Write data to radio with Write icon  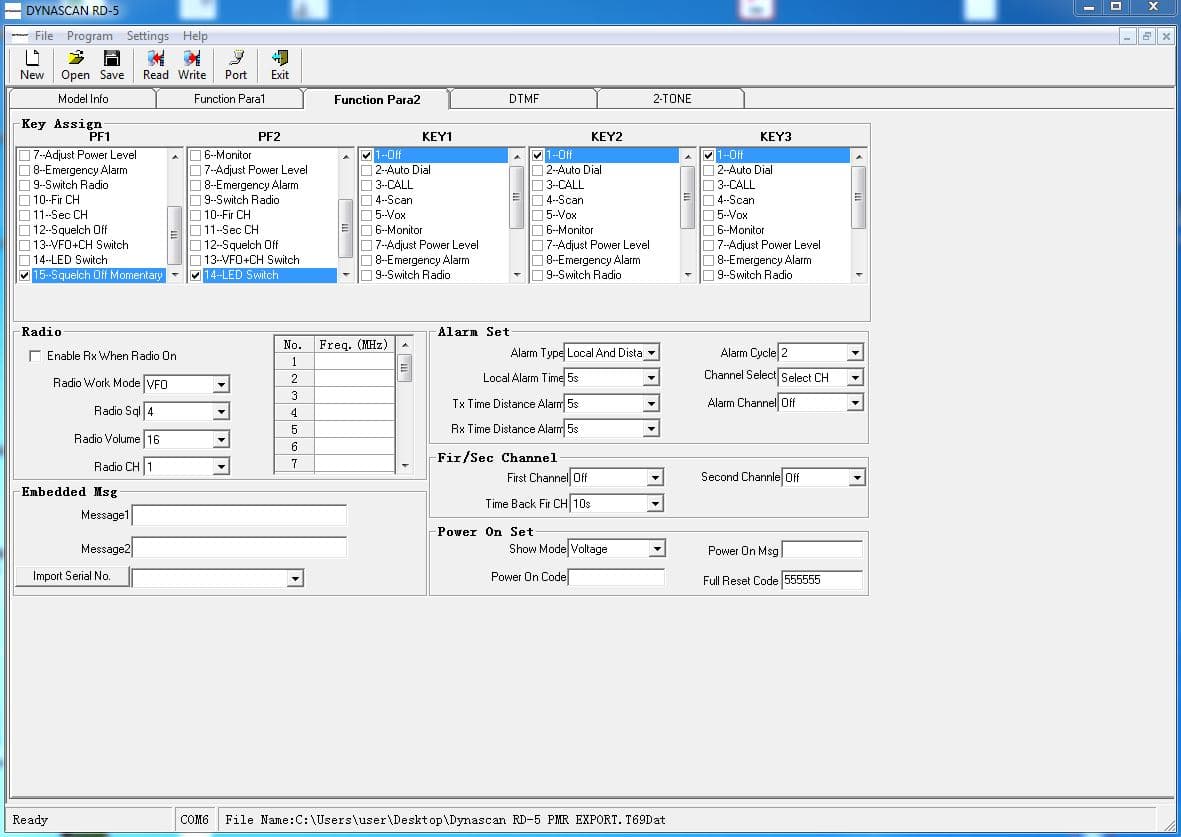point(192,65)
